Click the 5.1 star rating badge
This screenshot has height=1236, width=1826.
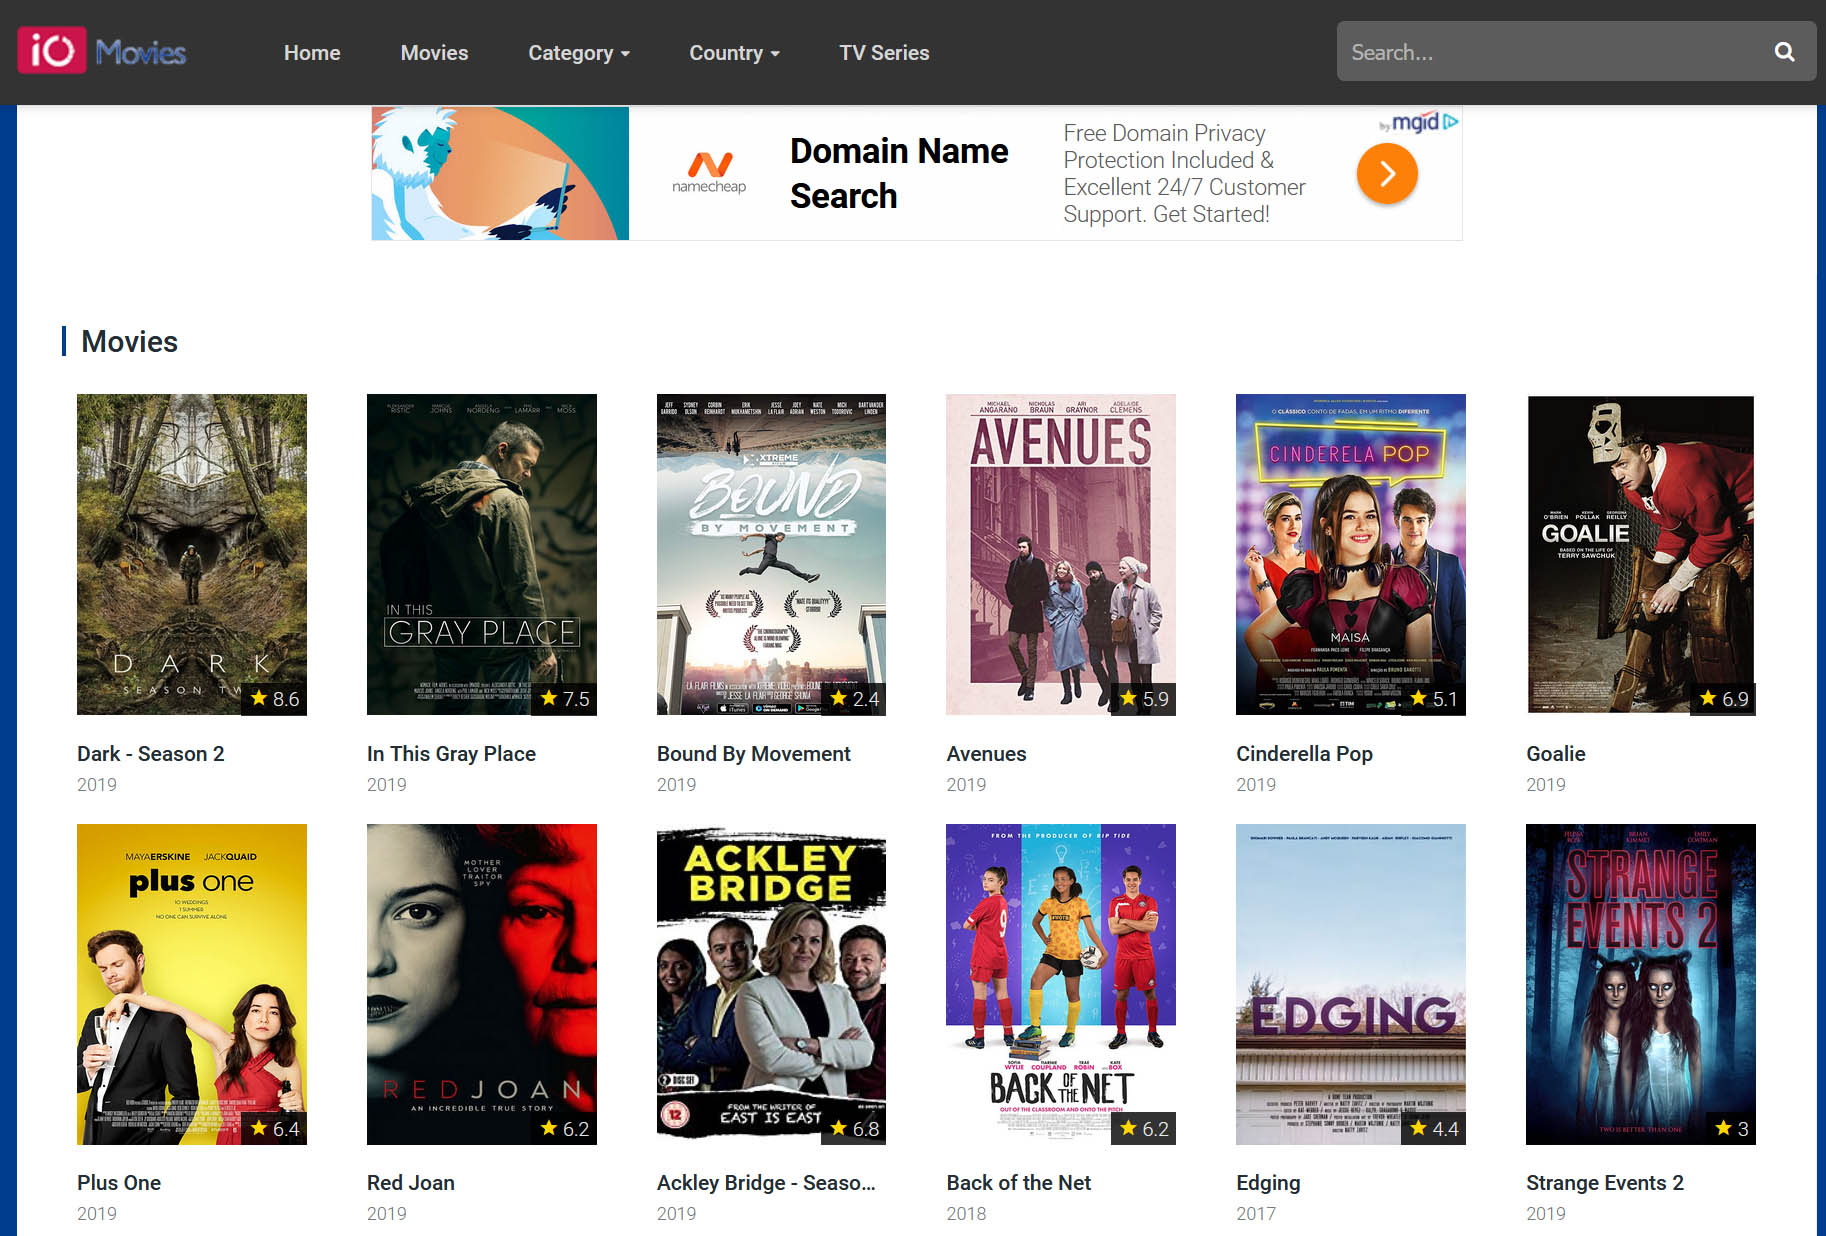pos(1434,699)
